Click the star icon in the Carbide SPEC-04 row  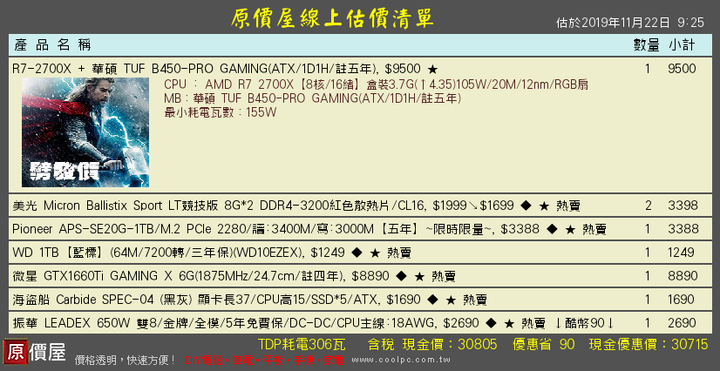coord(451,300)
